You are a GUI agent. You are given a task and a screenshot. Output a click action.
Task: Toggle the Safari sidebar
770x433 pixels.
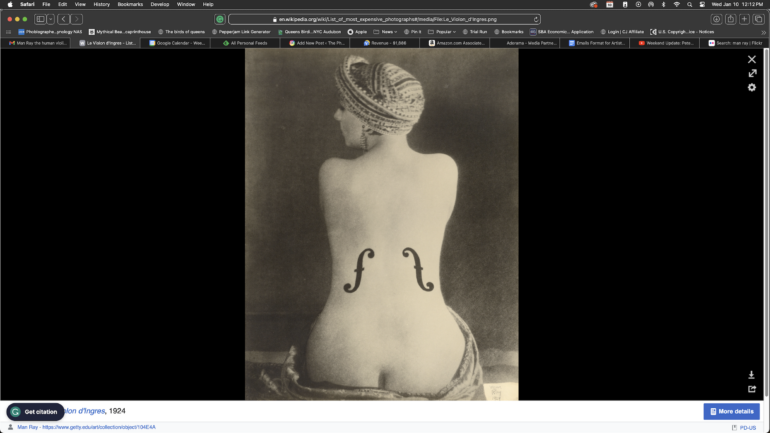(x=40, y=19)
